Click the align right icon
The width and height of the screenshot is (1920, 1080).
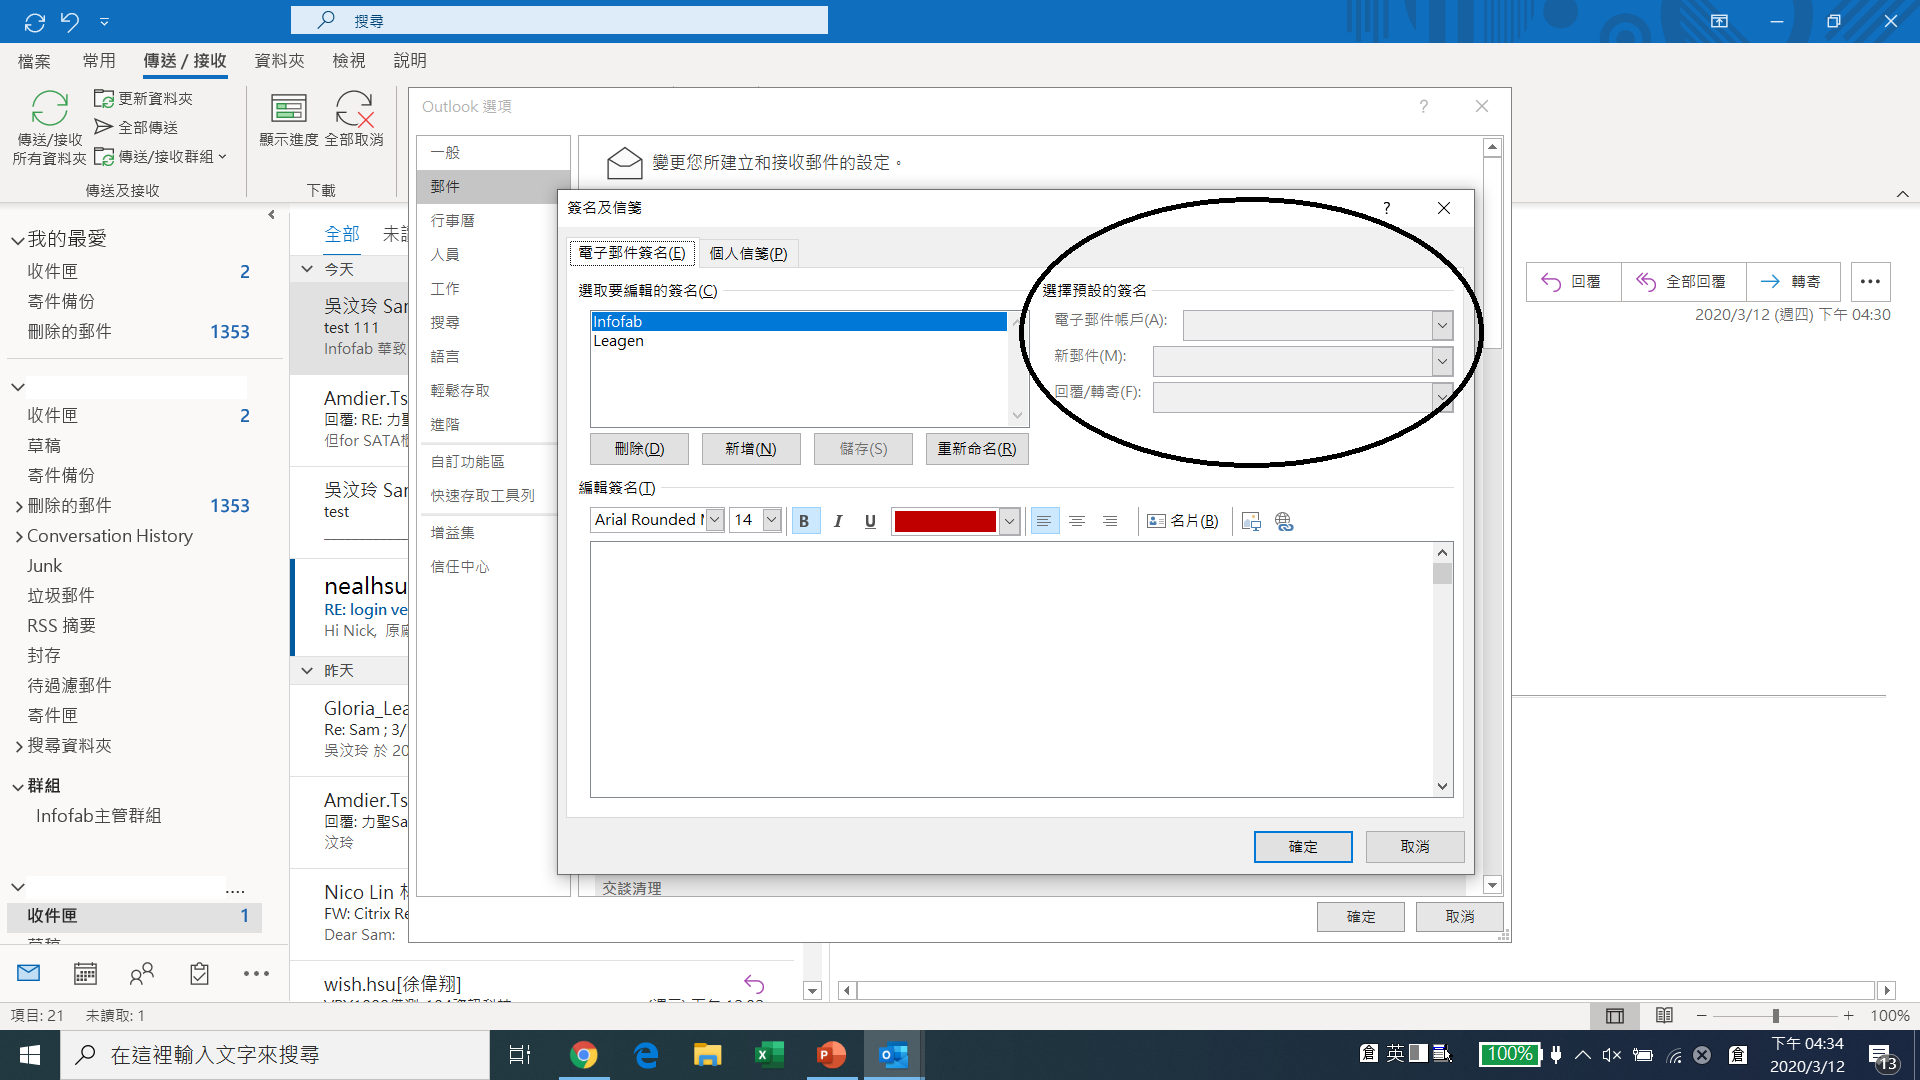[1110, 521]
